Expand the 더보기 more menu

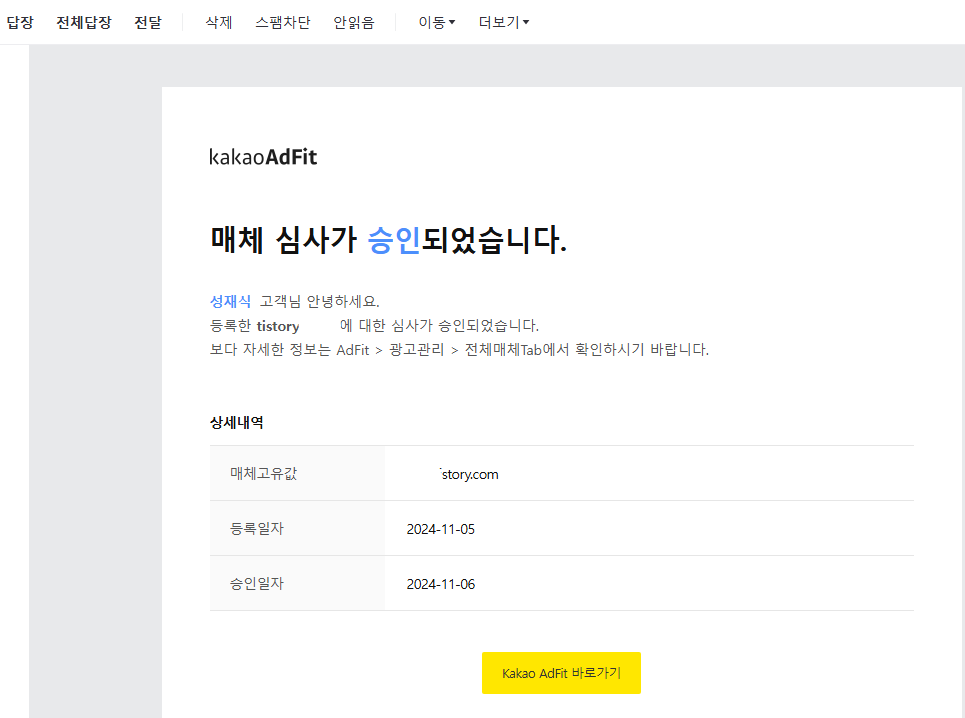click(503, 23)
